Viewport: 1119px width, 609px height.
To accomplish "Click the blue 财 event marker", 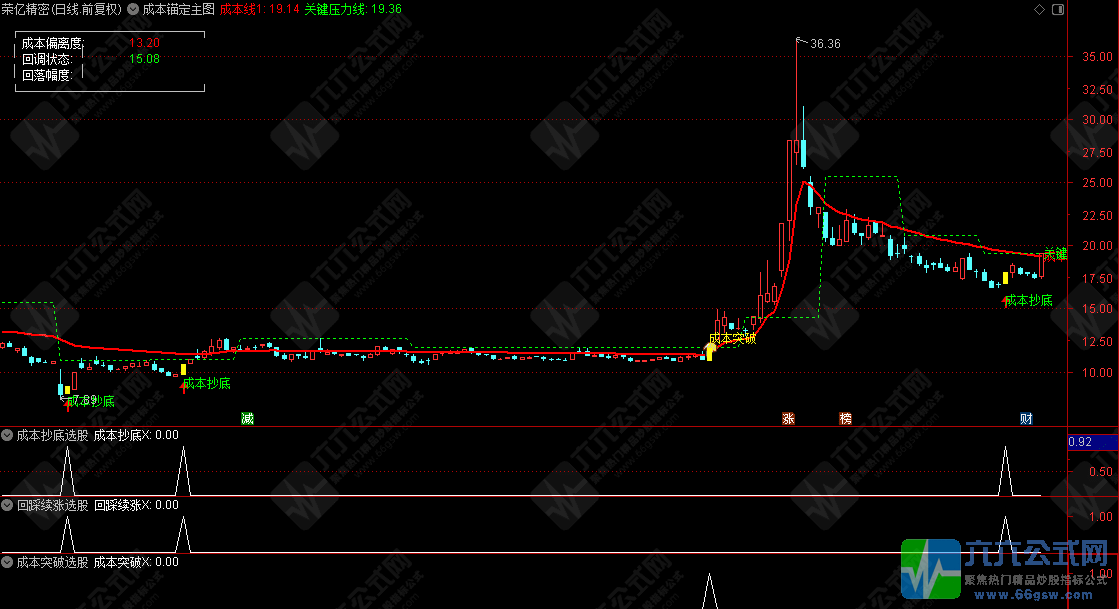I will click(x=1026, y=418).
